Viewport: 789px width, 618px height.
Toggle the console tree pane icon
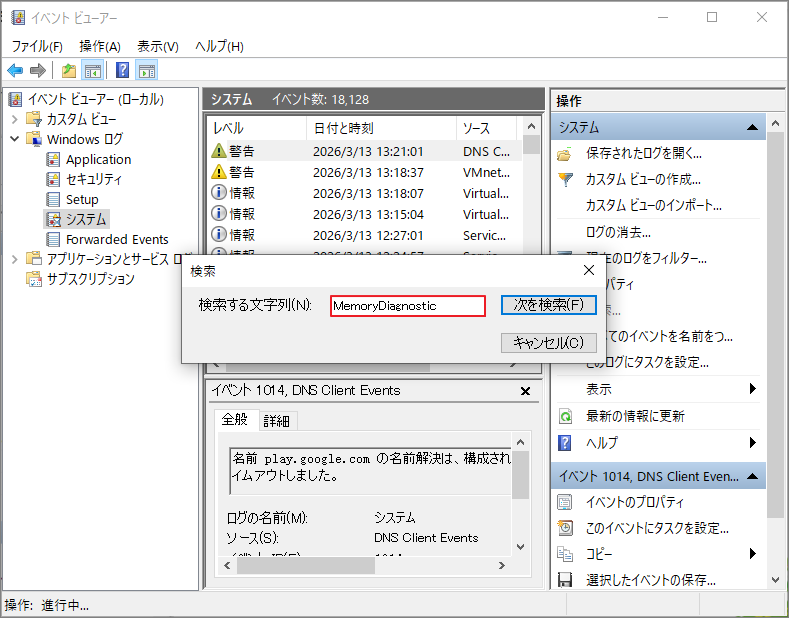pos(93,70)
